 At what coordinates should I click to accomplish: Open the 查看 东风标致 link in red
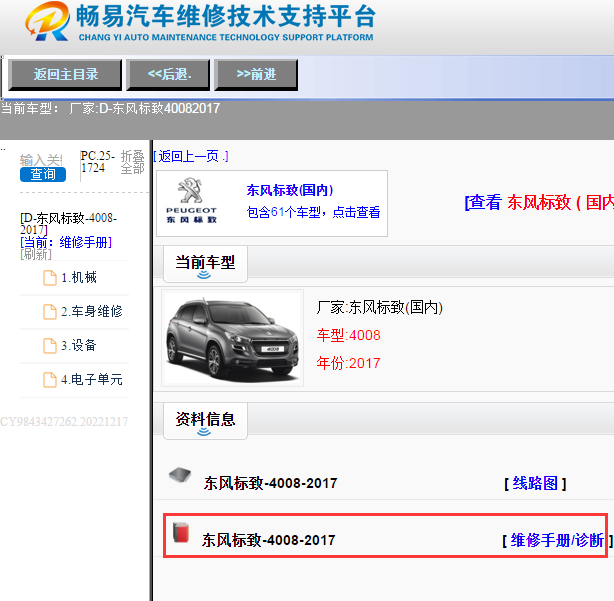539,203
